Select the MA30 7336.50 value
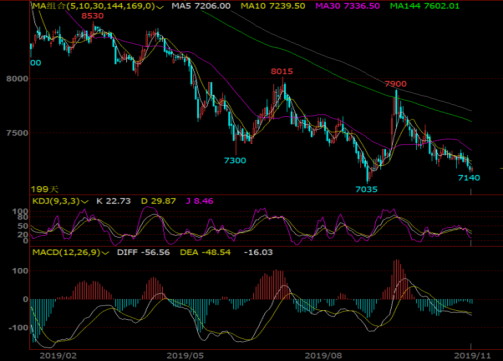This screenshot has height=361, width=503. [347, 6]
